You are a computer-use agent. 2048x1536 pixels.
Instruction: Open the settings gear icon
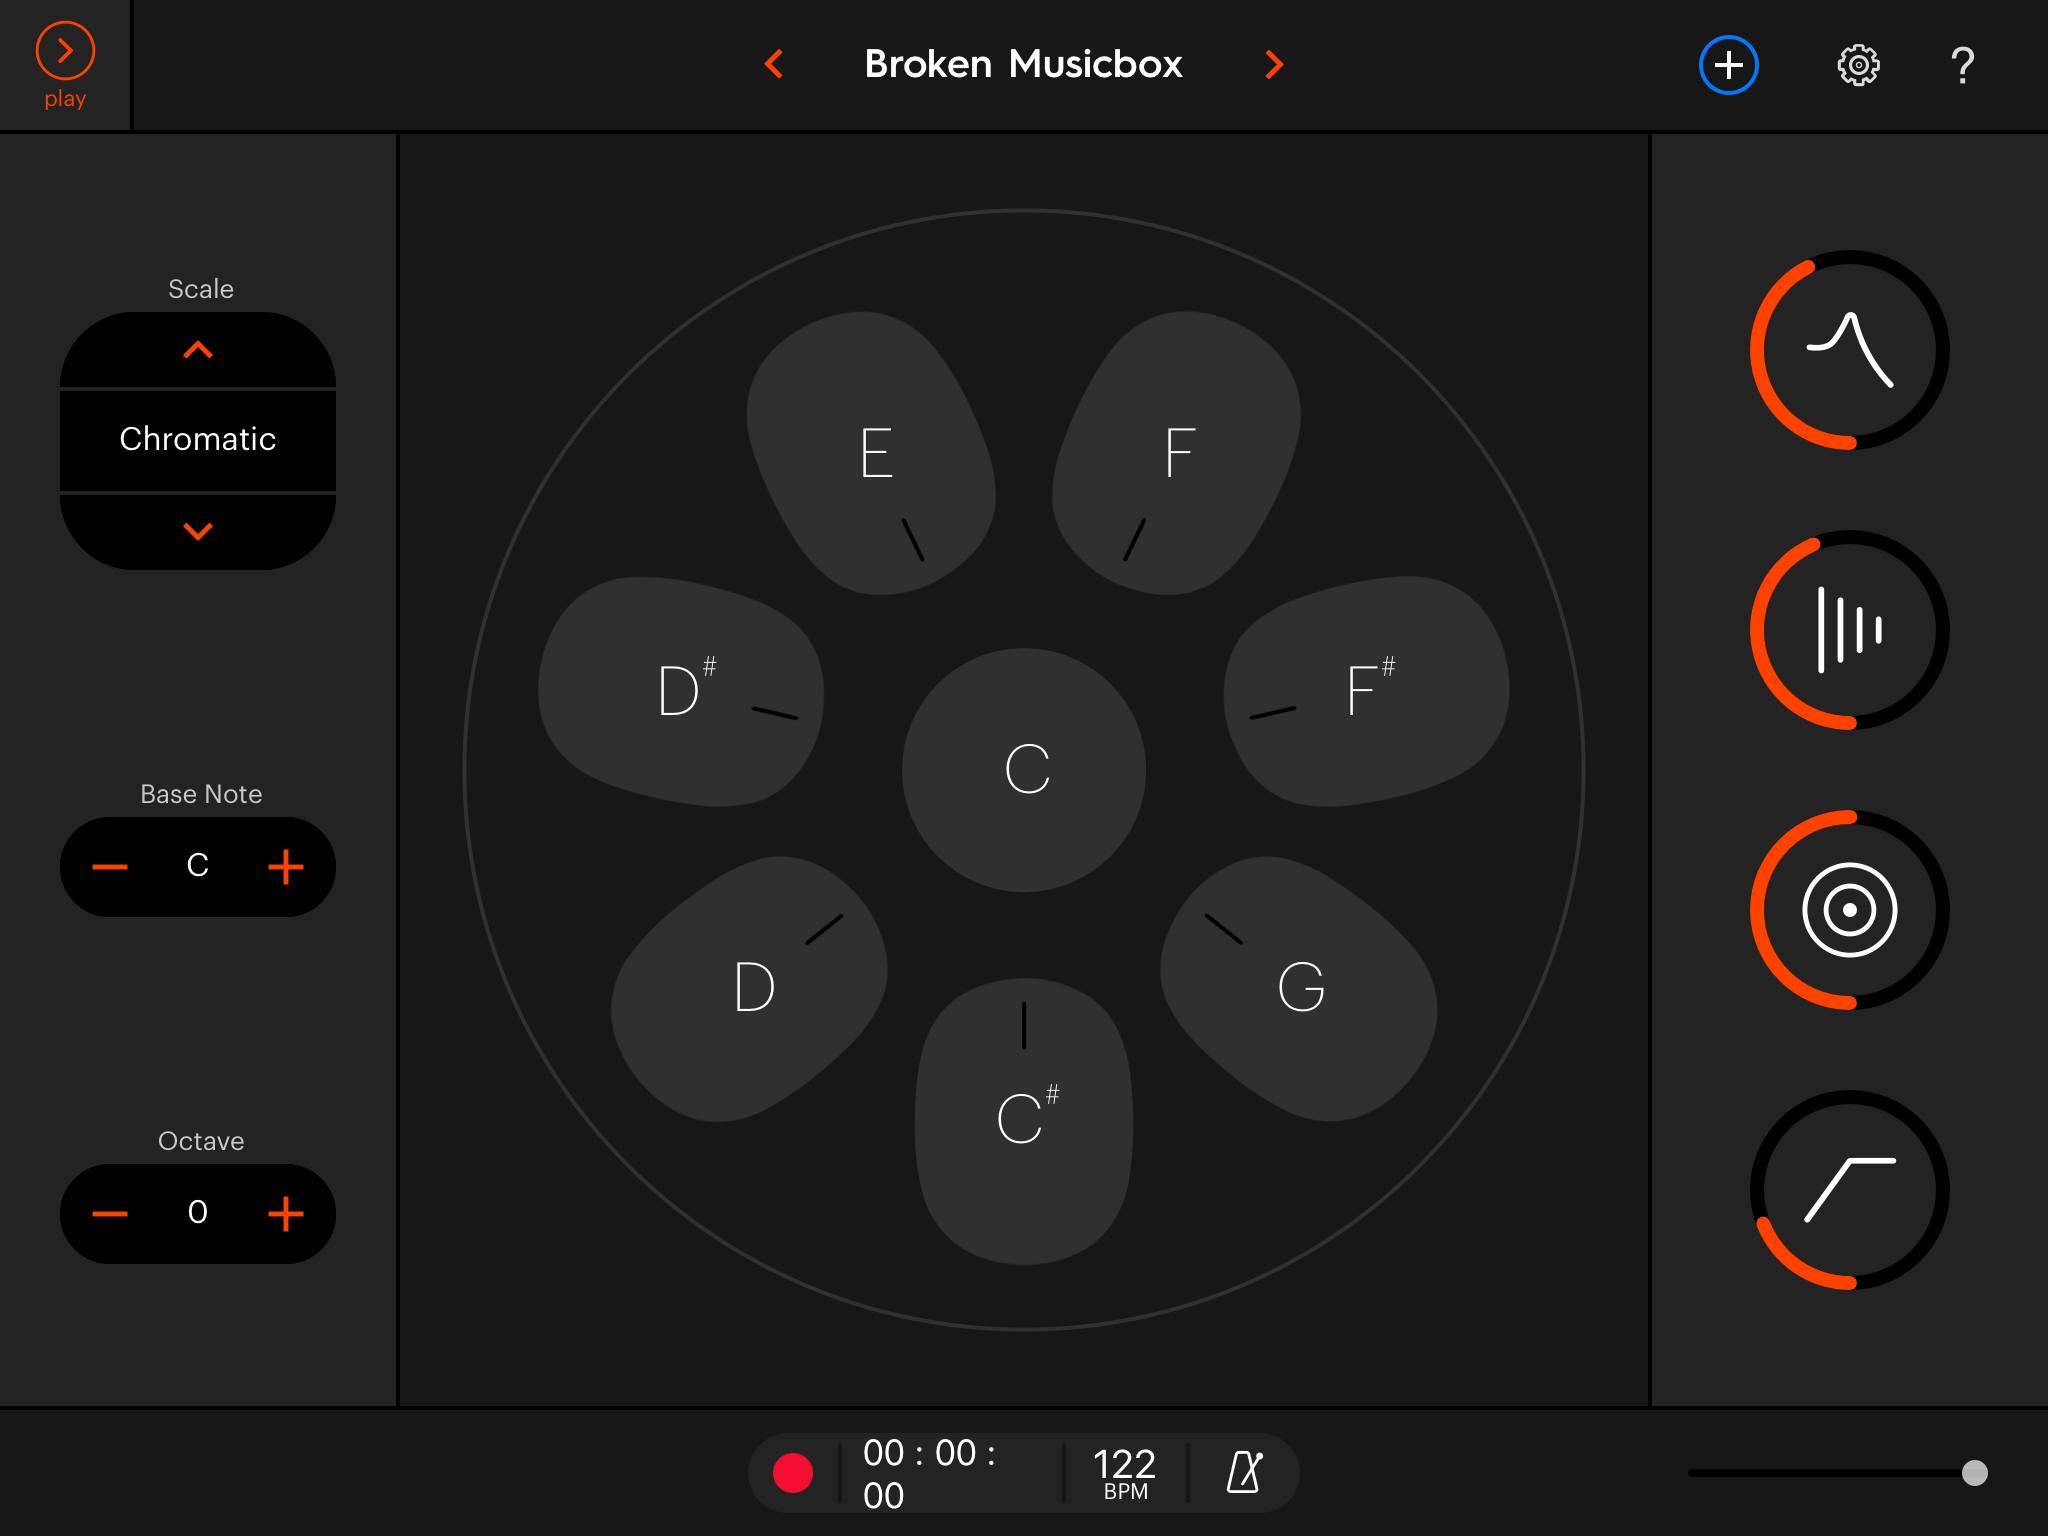coord(1858,66)
